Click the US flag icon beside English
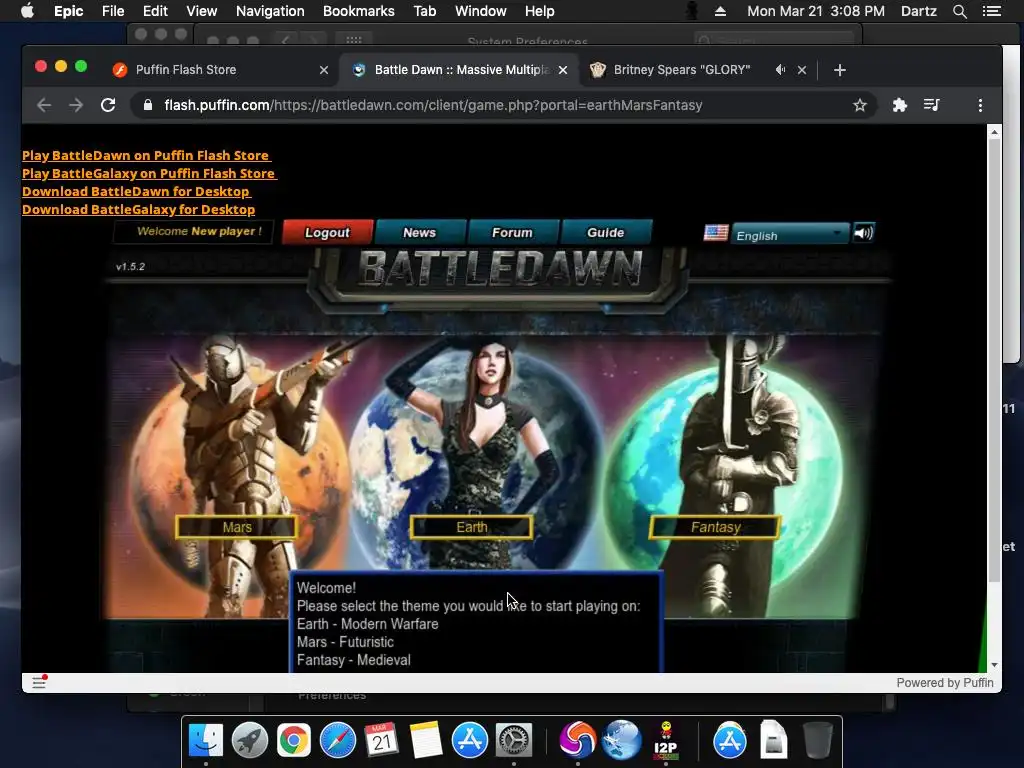This screenshot has height=768, width=1024. [x=716, y=232]
